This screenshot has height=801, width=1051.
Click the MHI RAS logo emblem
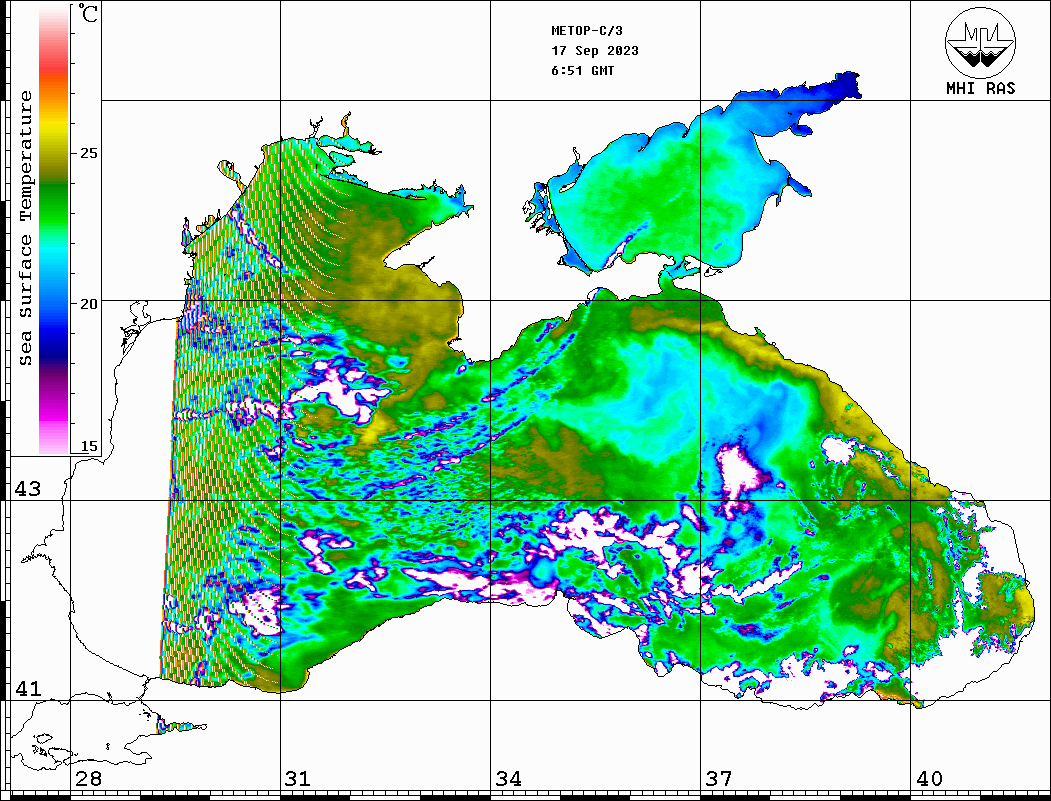[x=981, y=43]
